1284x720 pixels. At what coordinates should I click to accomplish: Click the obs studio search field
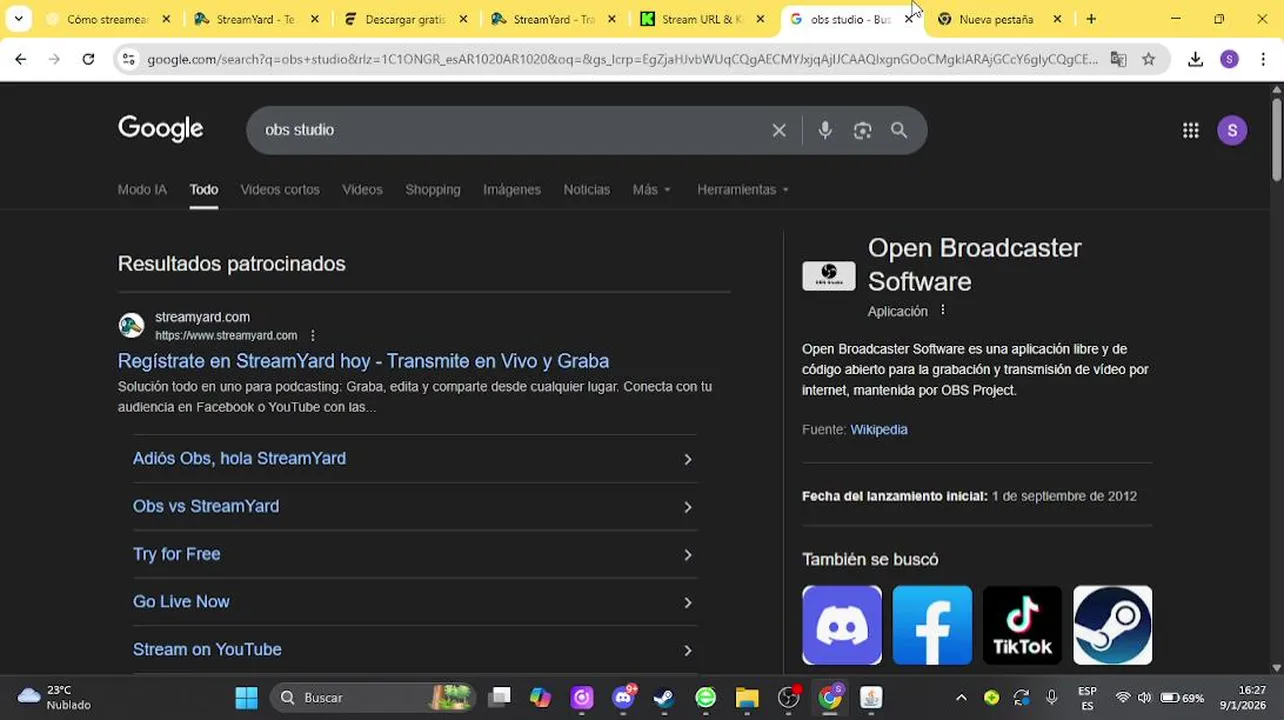510,130
